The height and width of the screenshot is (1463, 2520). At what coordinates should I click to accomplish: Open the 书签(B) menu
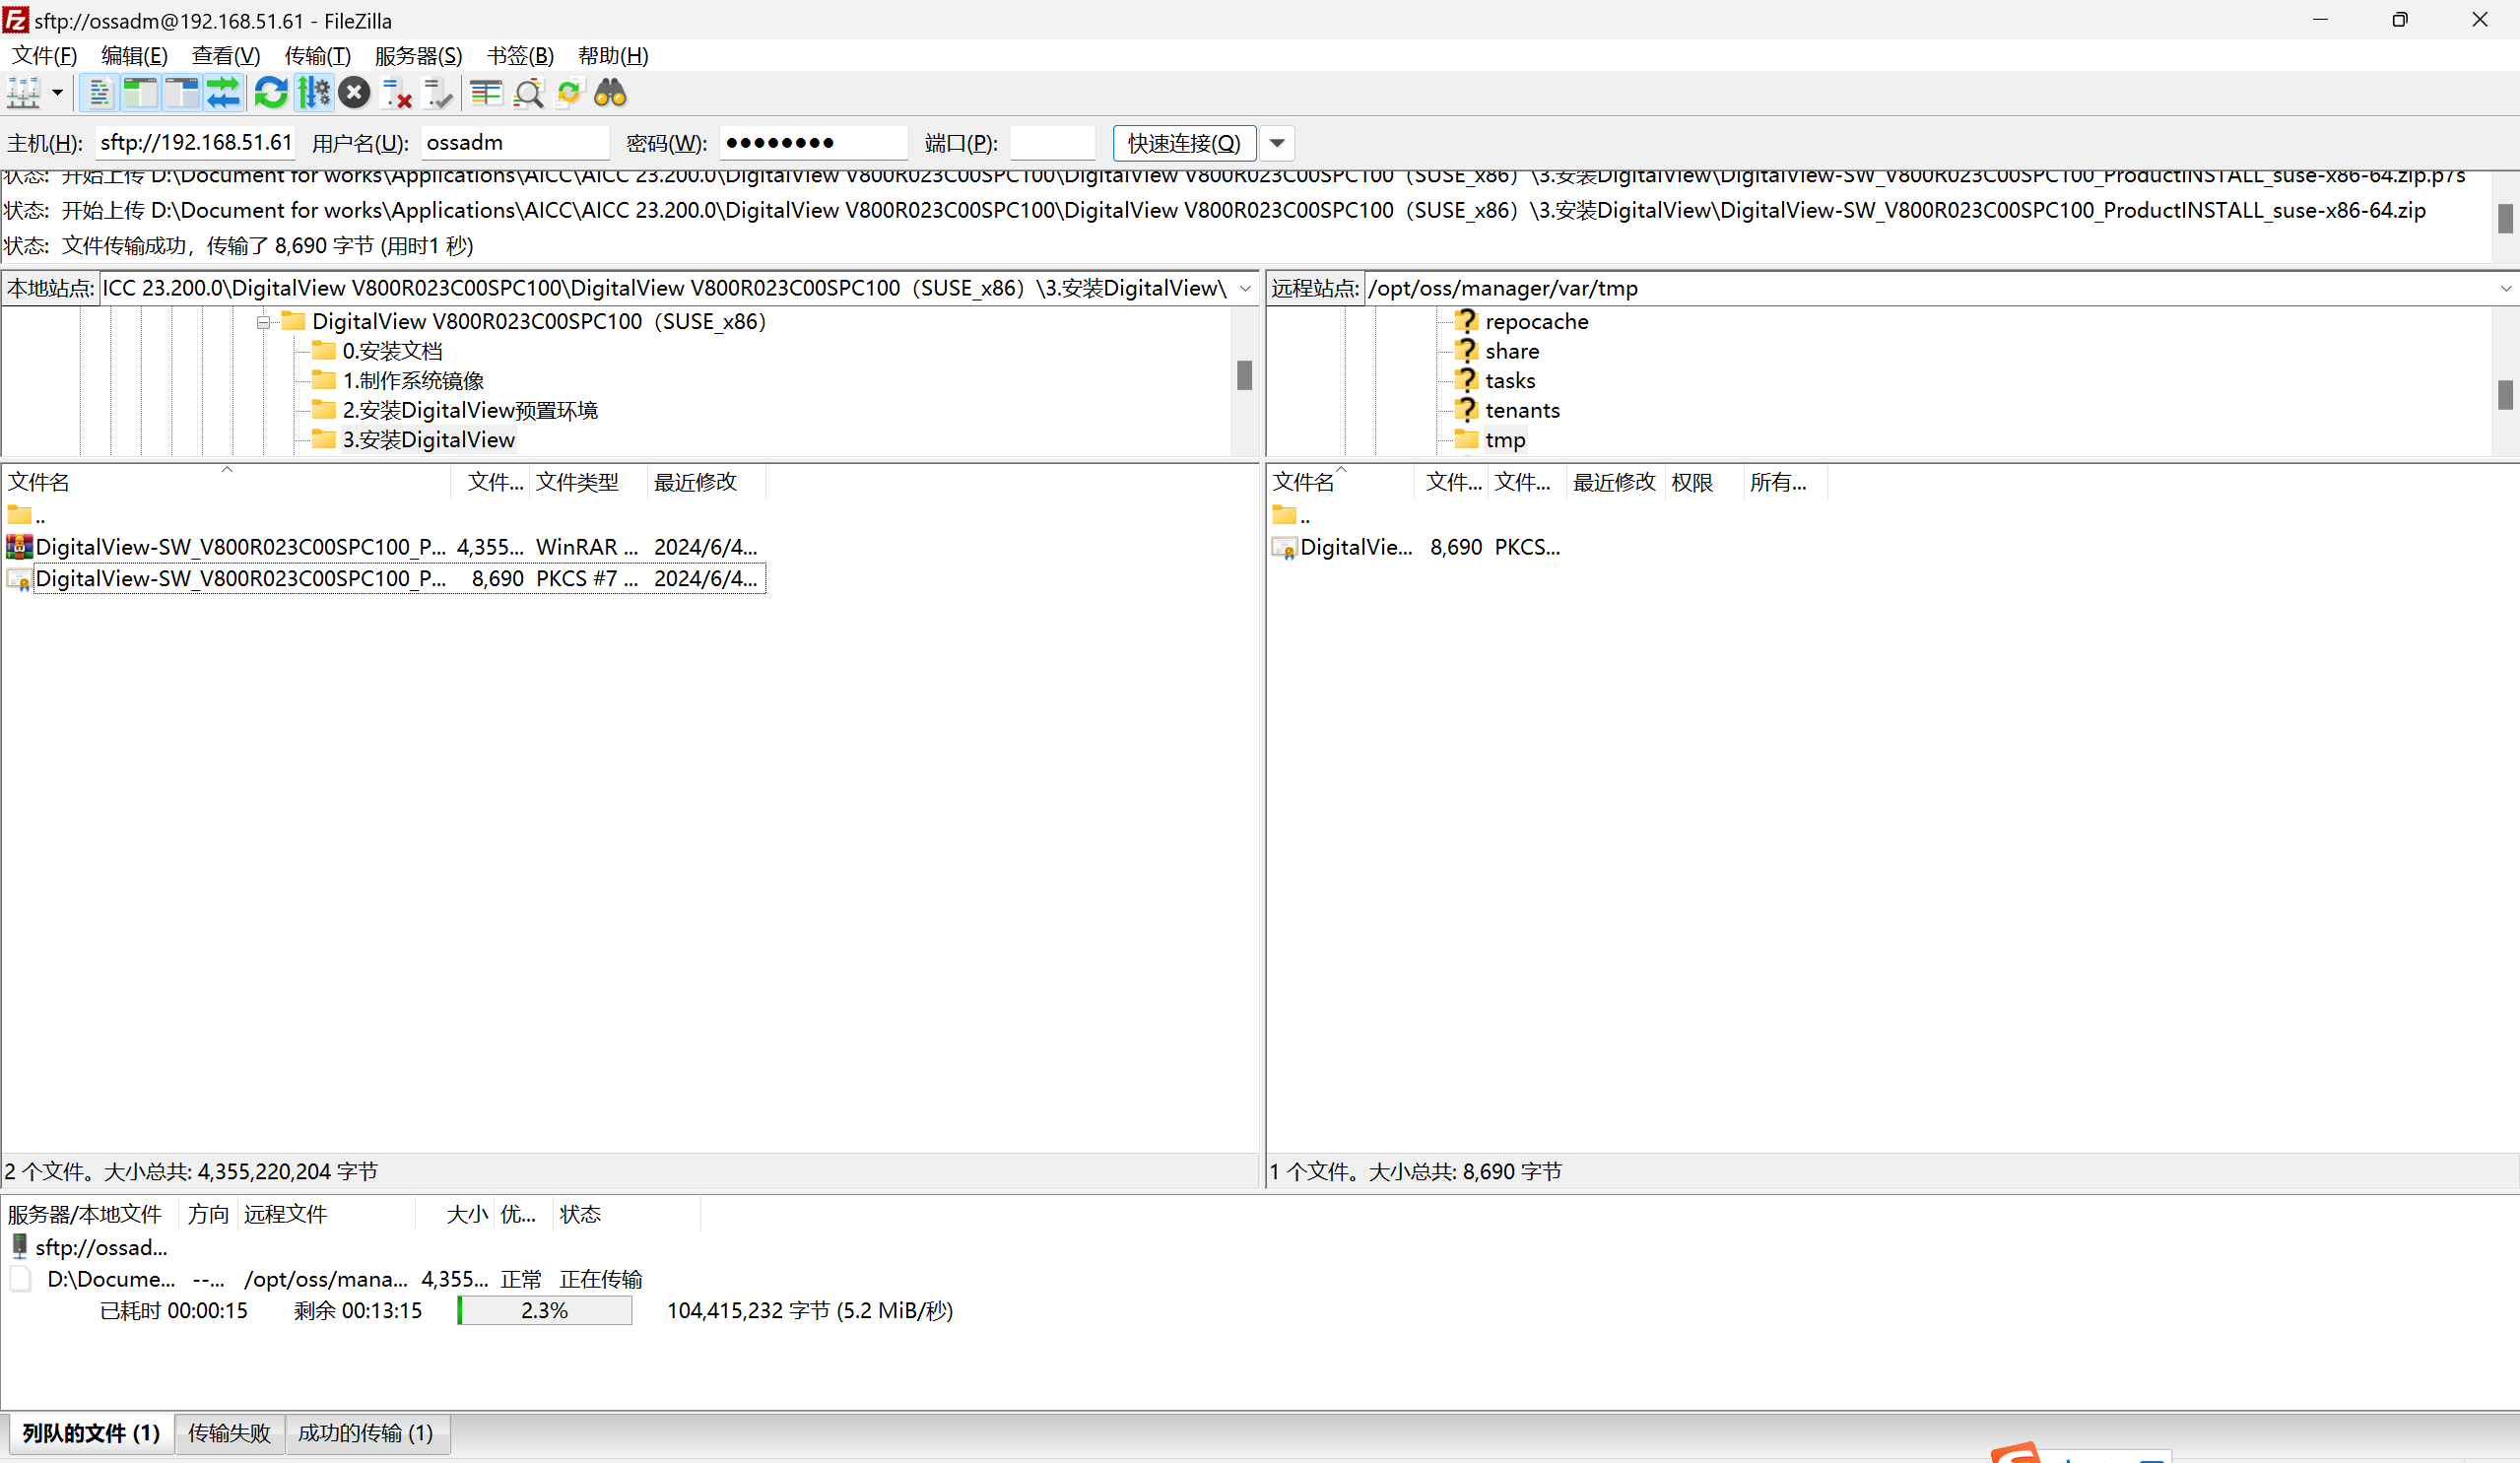520,56
